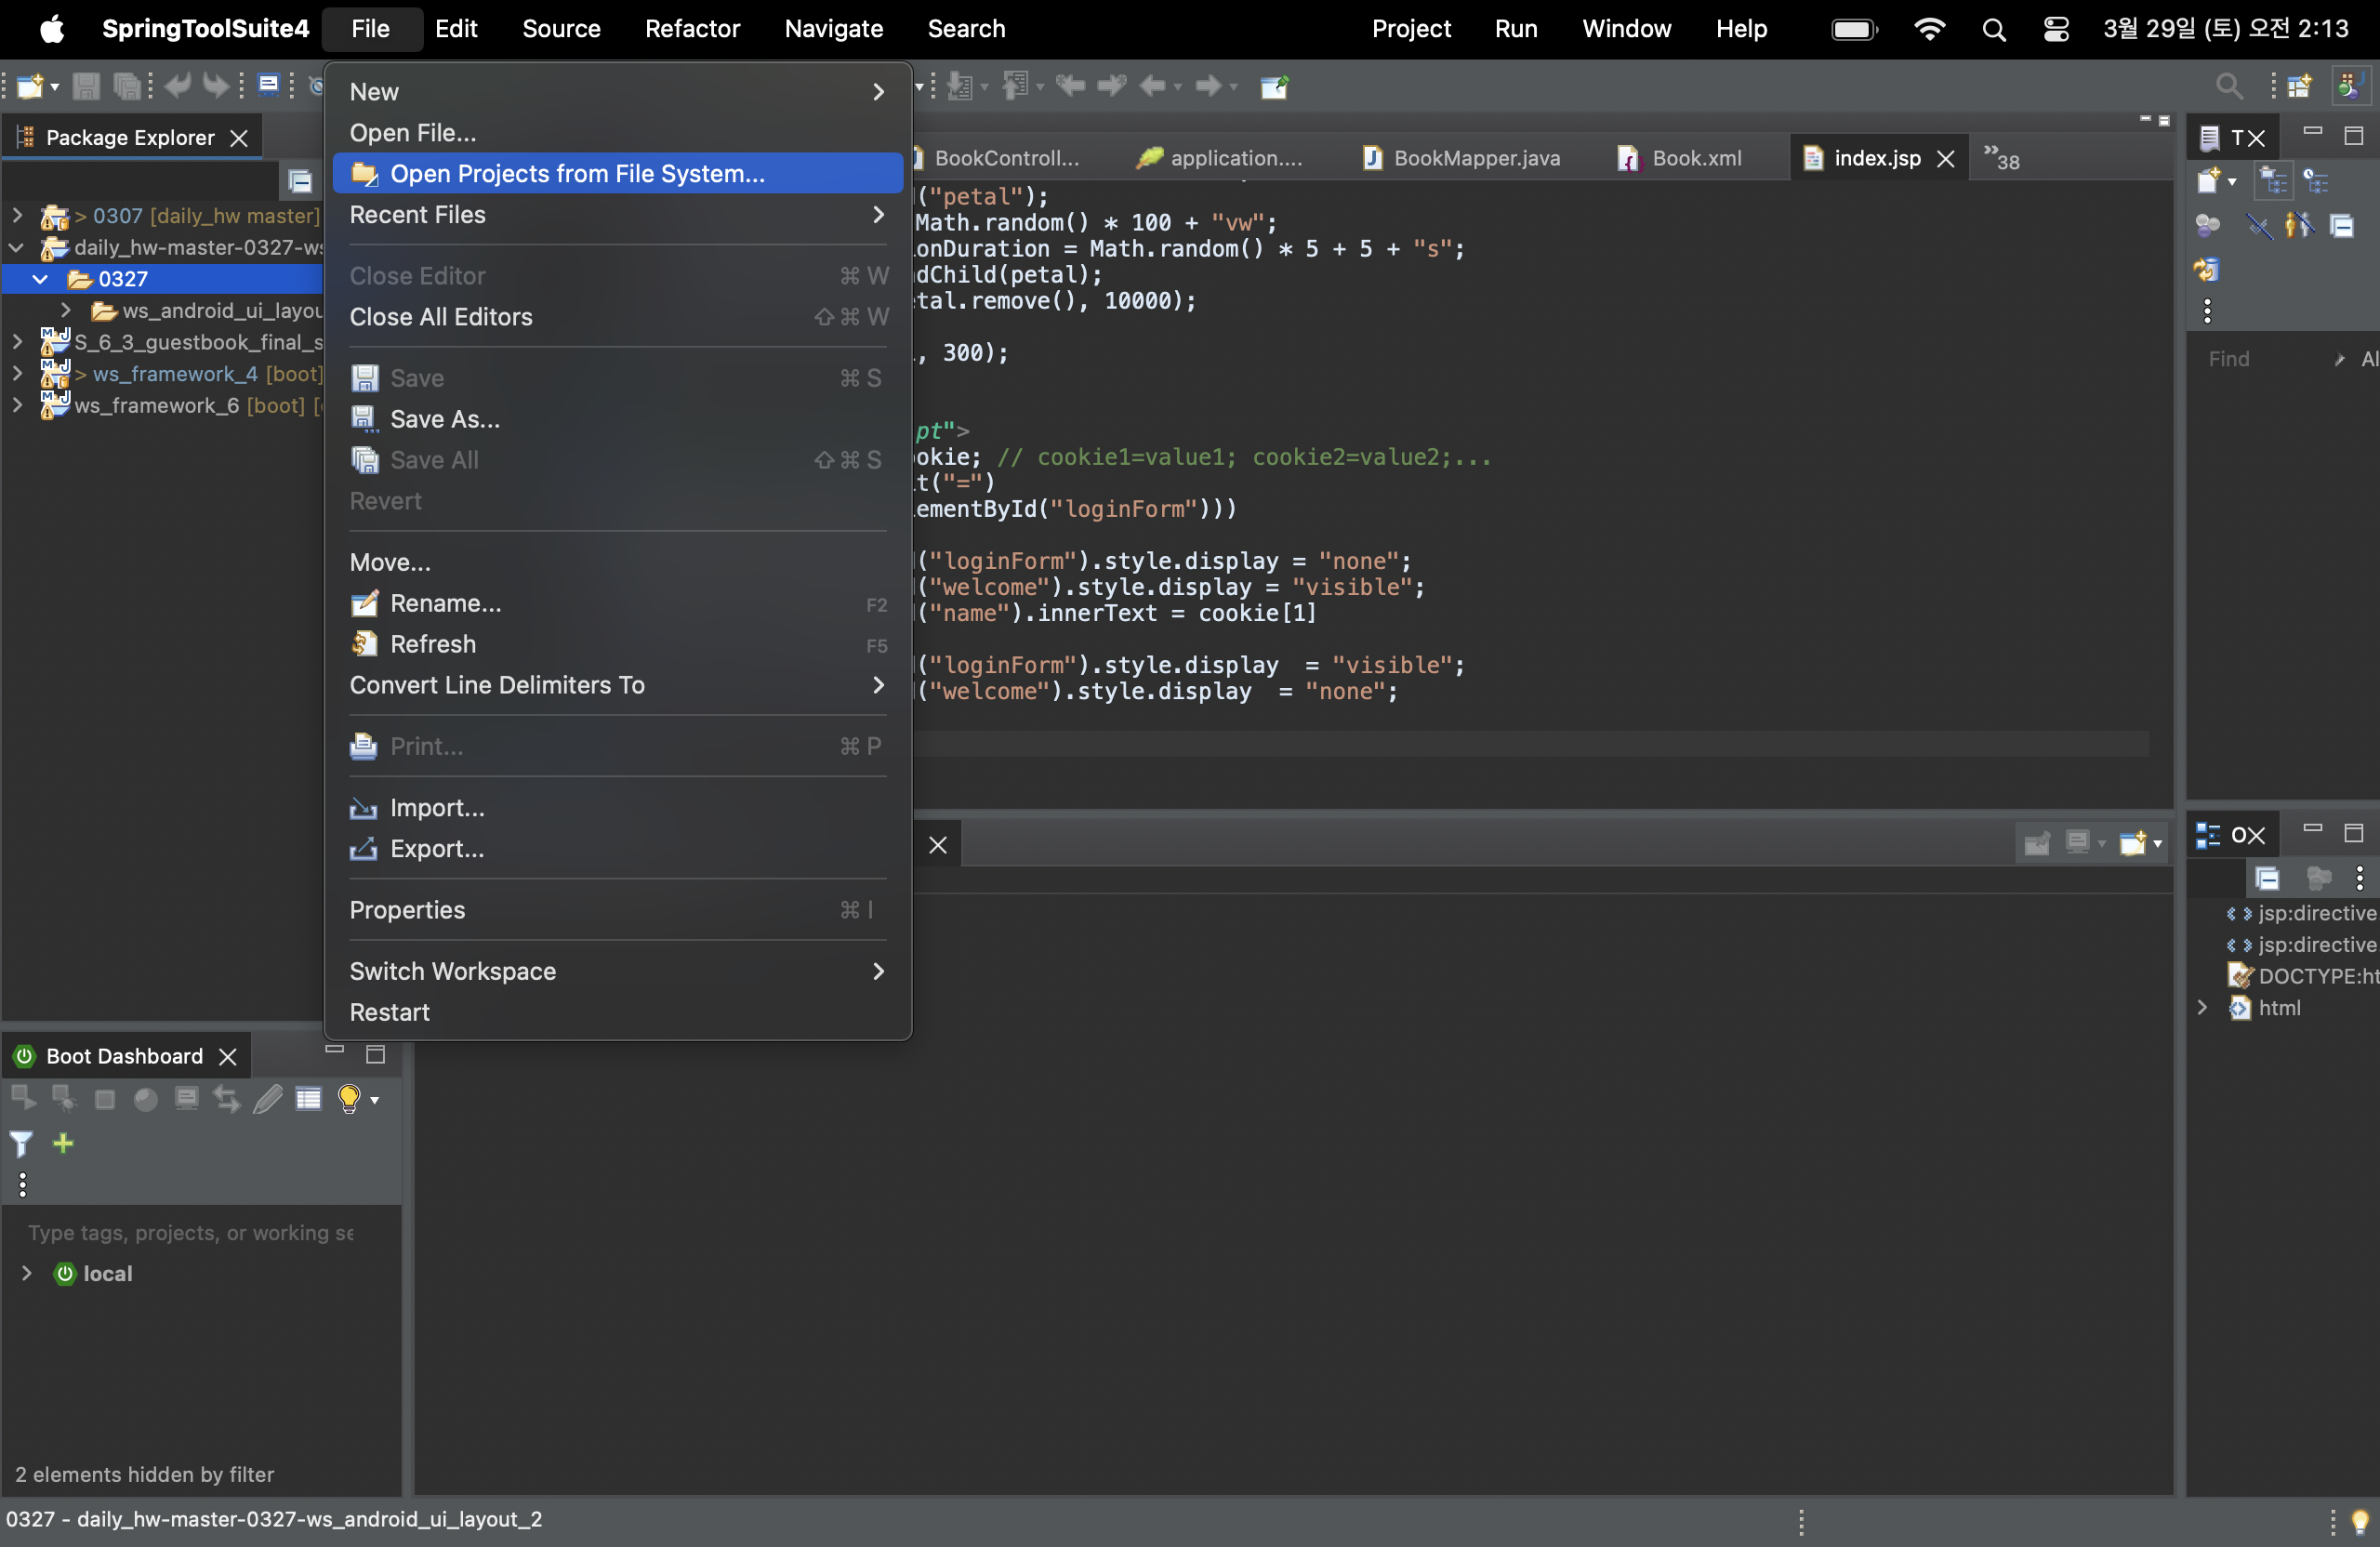
Task: Open Boot Dashboard view menu dots
Action: click(x=22, y=1185)
